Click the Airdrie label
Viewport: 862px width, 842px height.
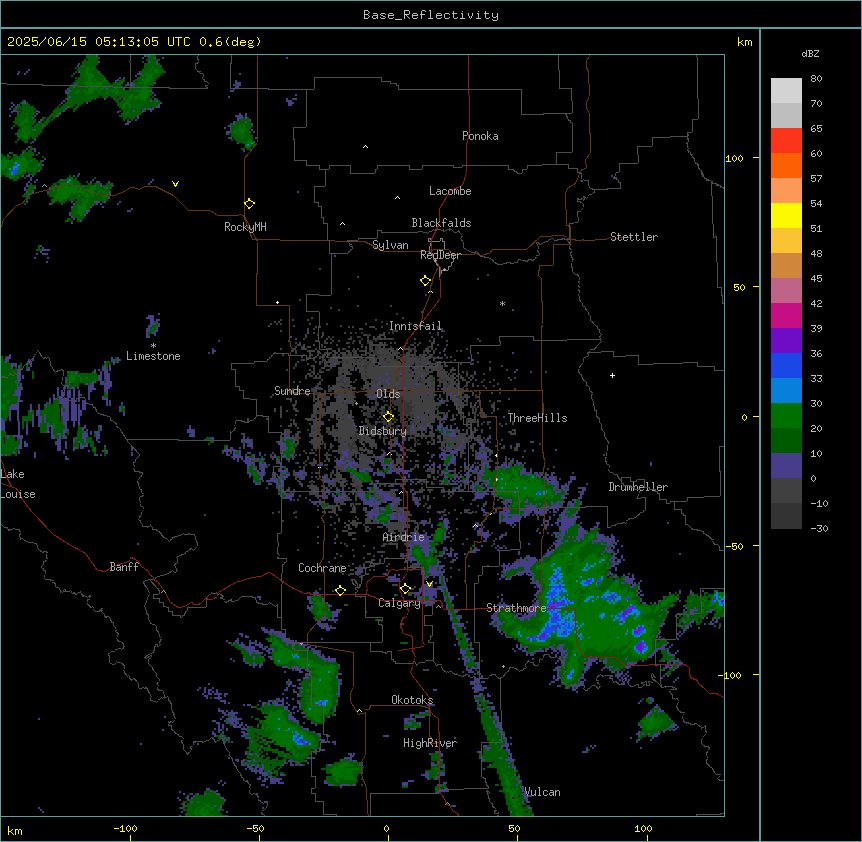tap(404, 538)
